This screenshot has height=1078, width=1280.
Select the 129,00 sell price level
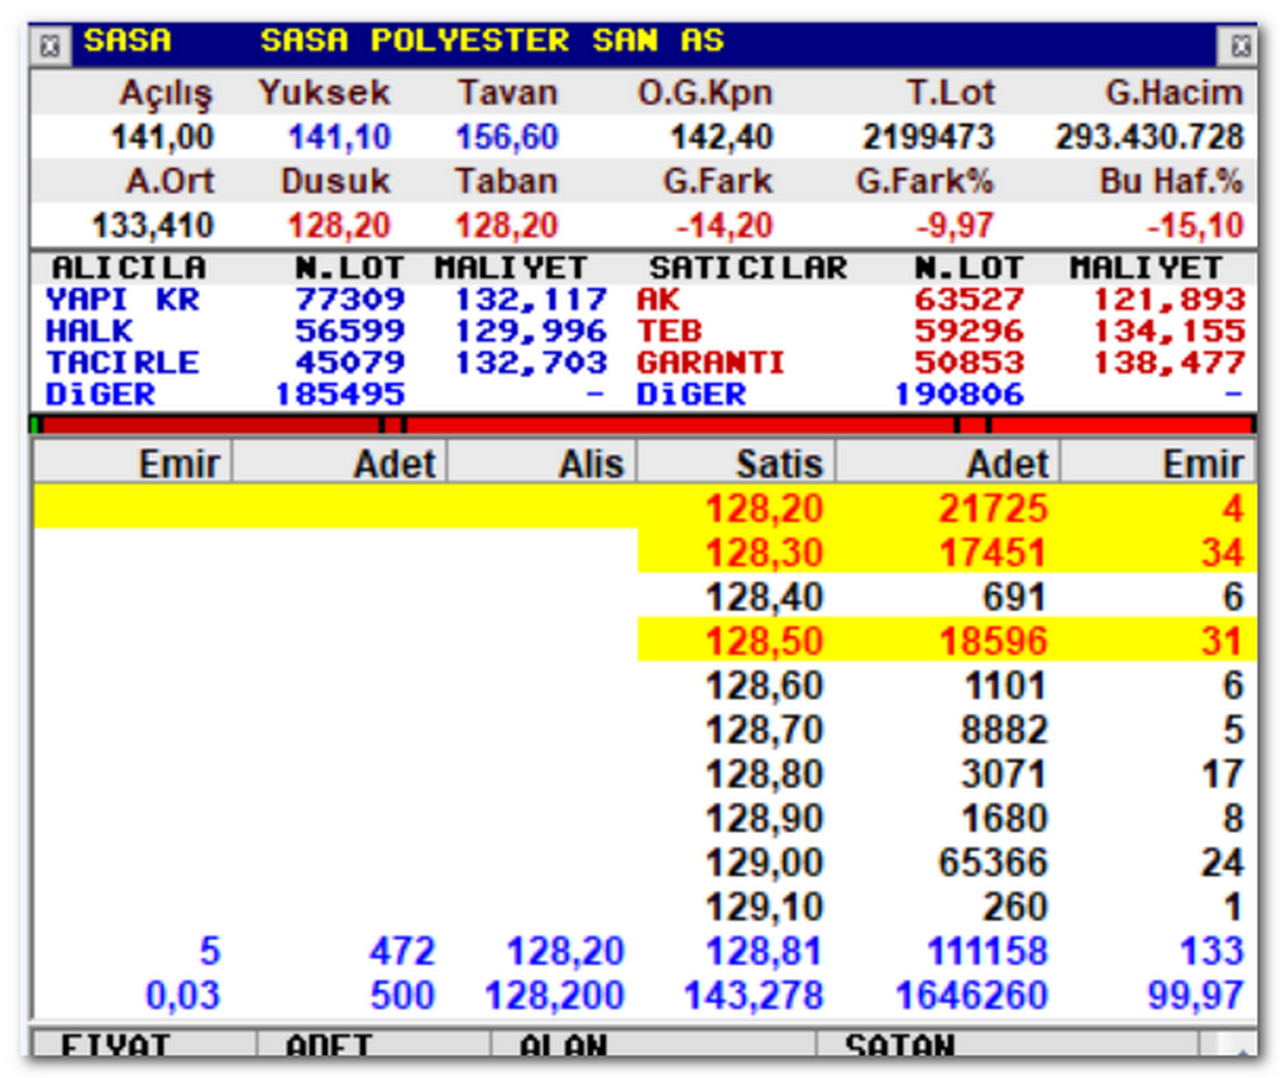pos(946,862)
